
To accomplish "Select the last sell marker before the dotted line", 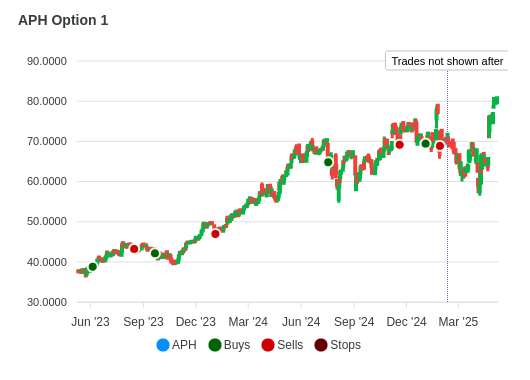I will [x=440, y=146].
